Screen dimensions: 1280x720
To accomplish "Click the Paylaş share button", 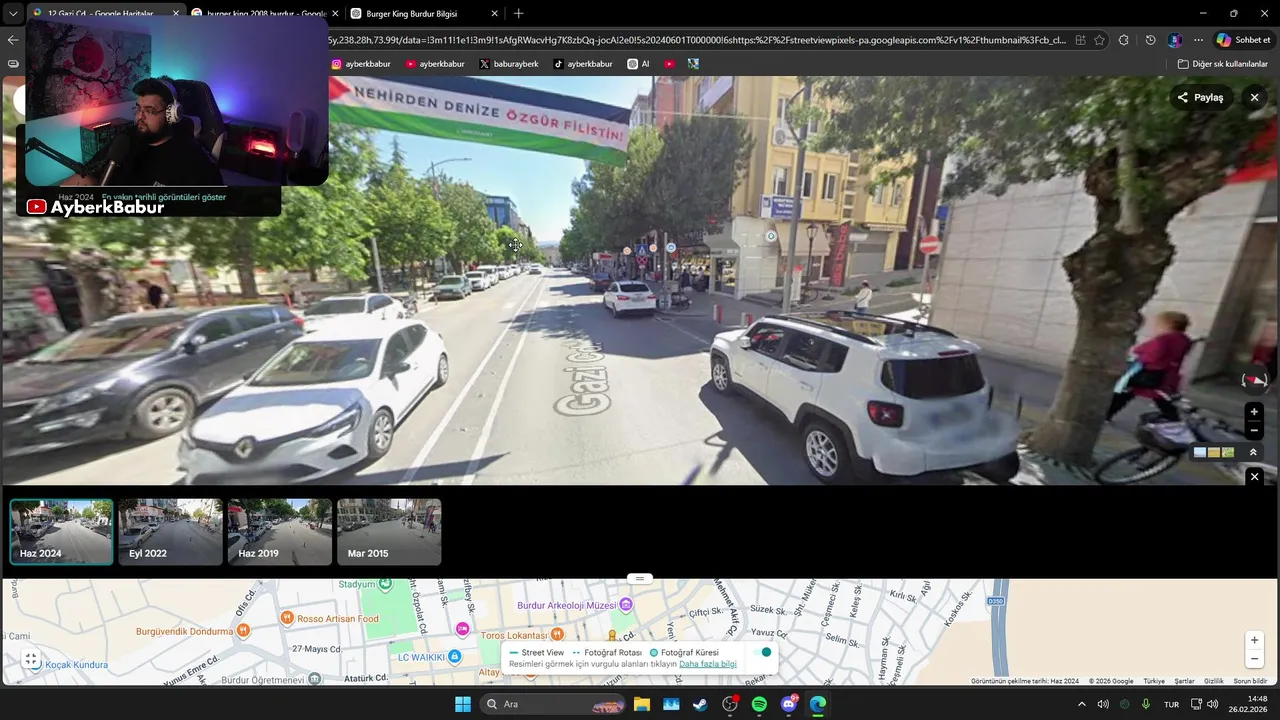I will 1200,97.
